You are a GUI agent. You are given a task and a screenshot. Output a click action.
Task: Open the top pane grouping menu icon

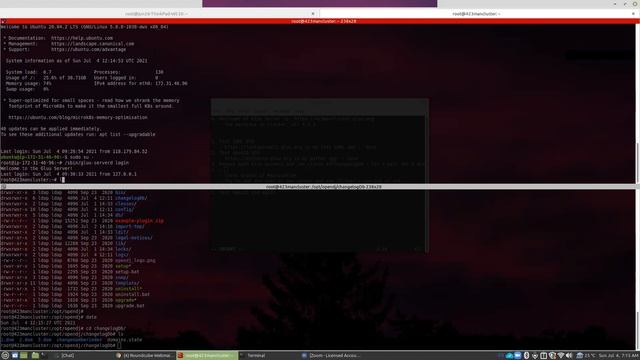pyautogui.click(x=3, y=21)
